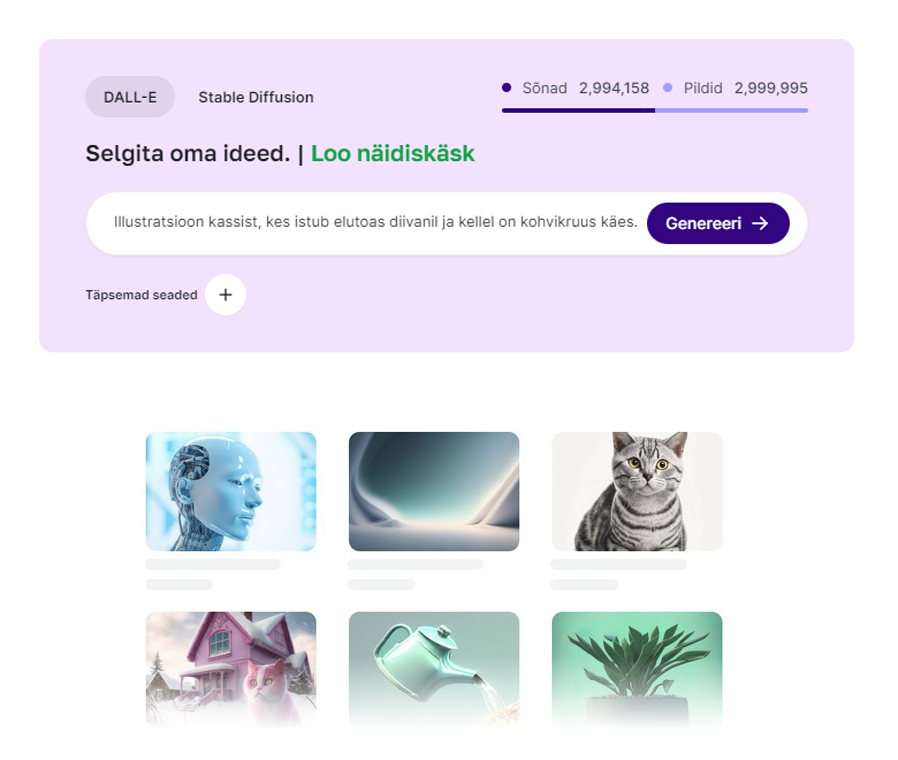Open the gray tabby cat thumbnail
The image size is (898, 760).
pyautogui.click(x=637, y=491)
